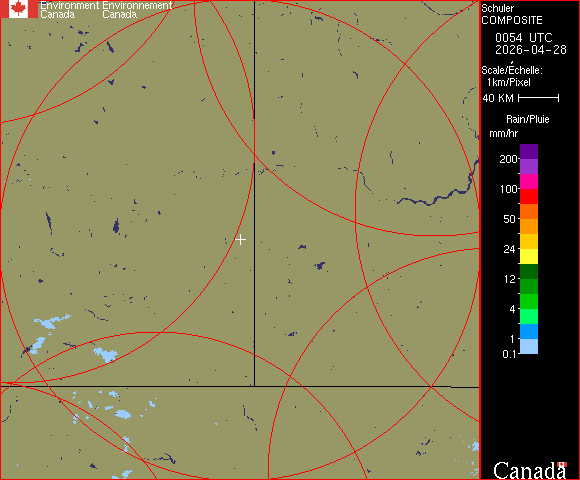Click the white crosshair radar site marker
The image size is (580, 480).
coord(240,240)
